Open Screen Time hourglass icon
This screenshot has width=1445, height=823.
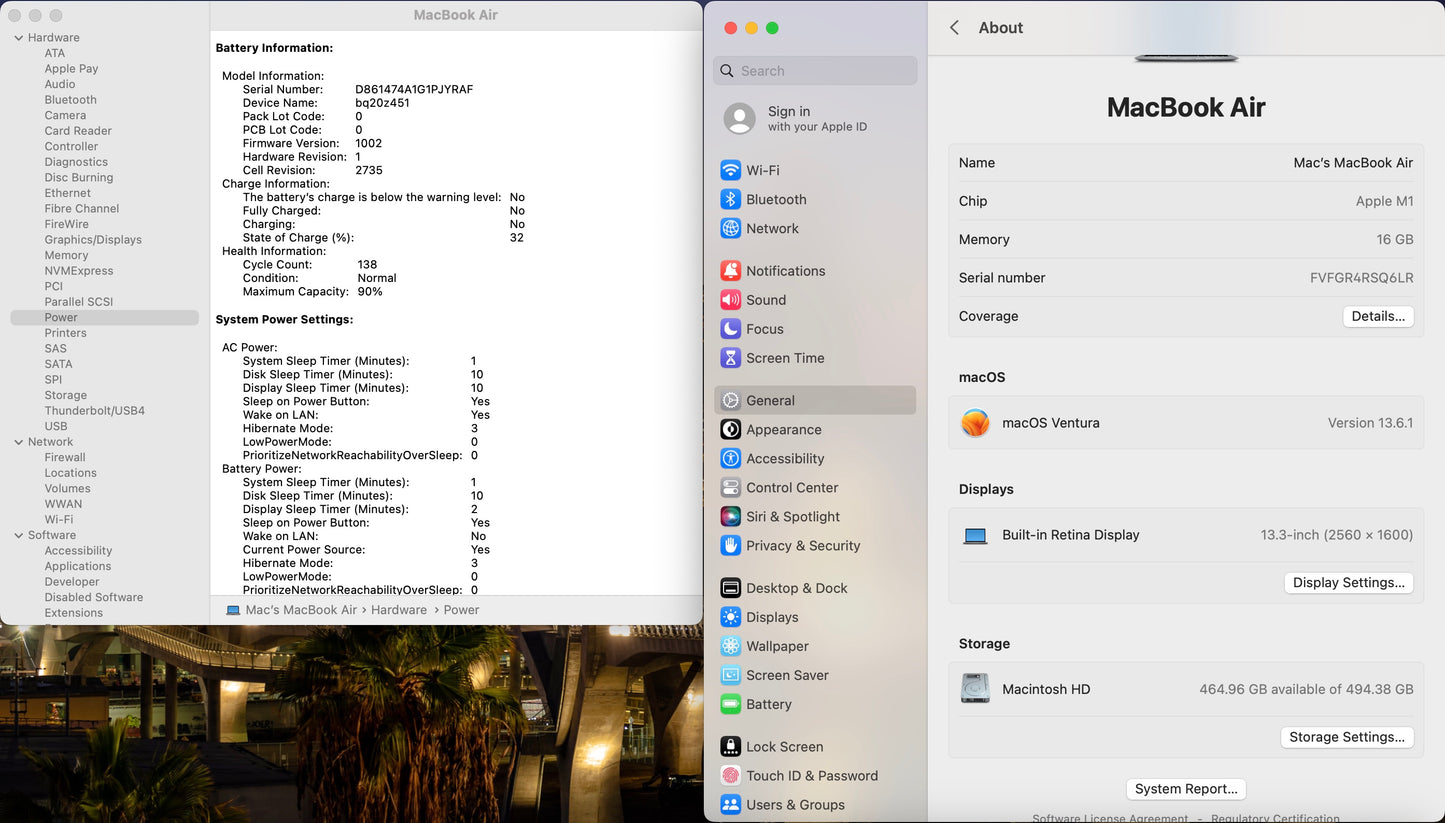coord(731,358)
